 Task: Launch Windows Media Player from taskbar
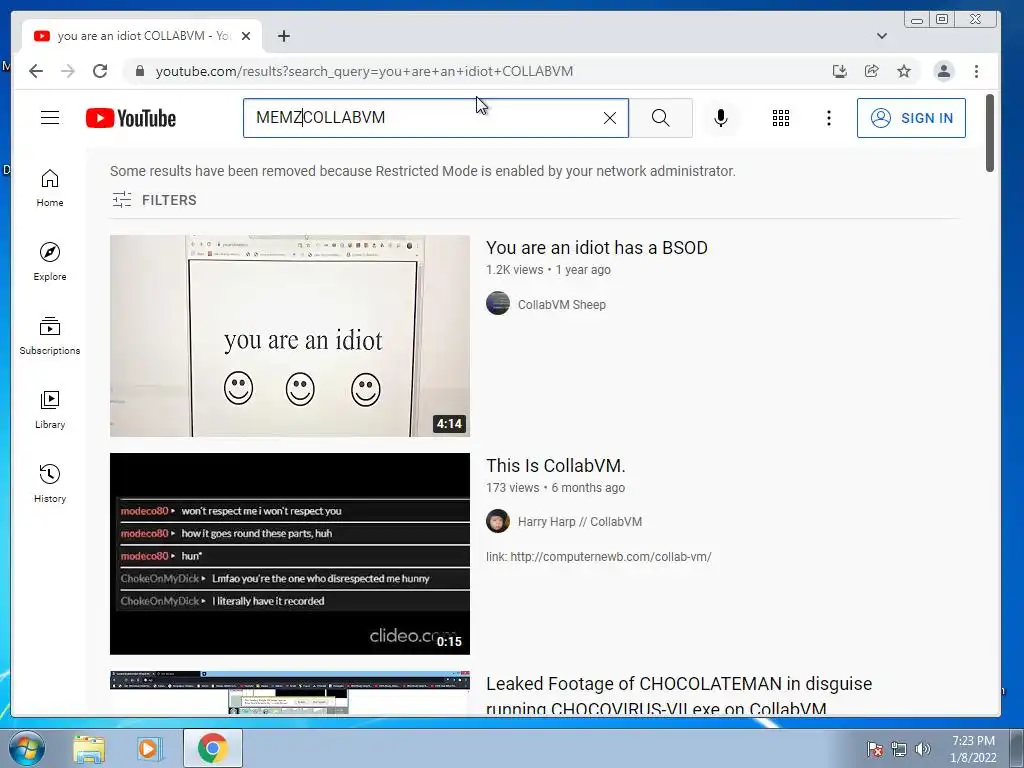point(150,749)
